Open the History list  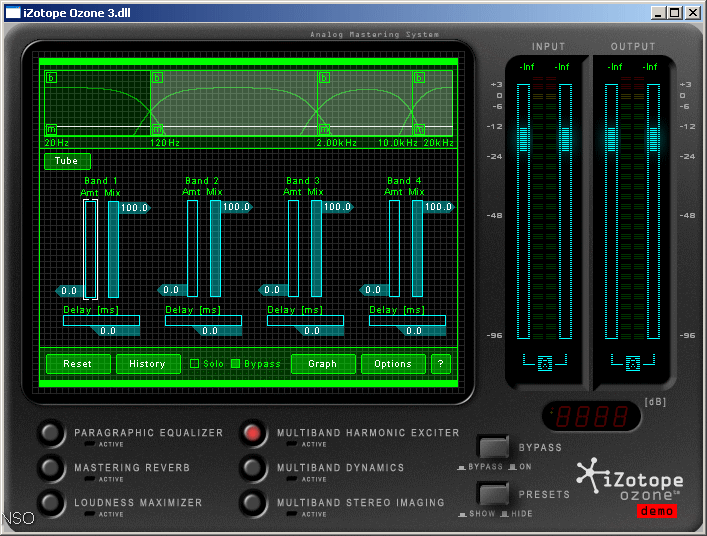coord(148,364)
